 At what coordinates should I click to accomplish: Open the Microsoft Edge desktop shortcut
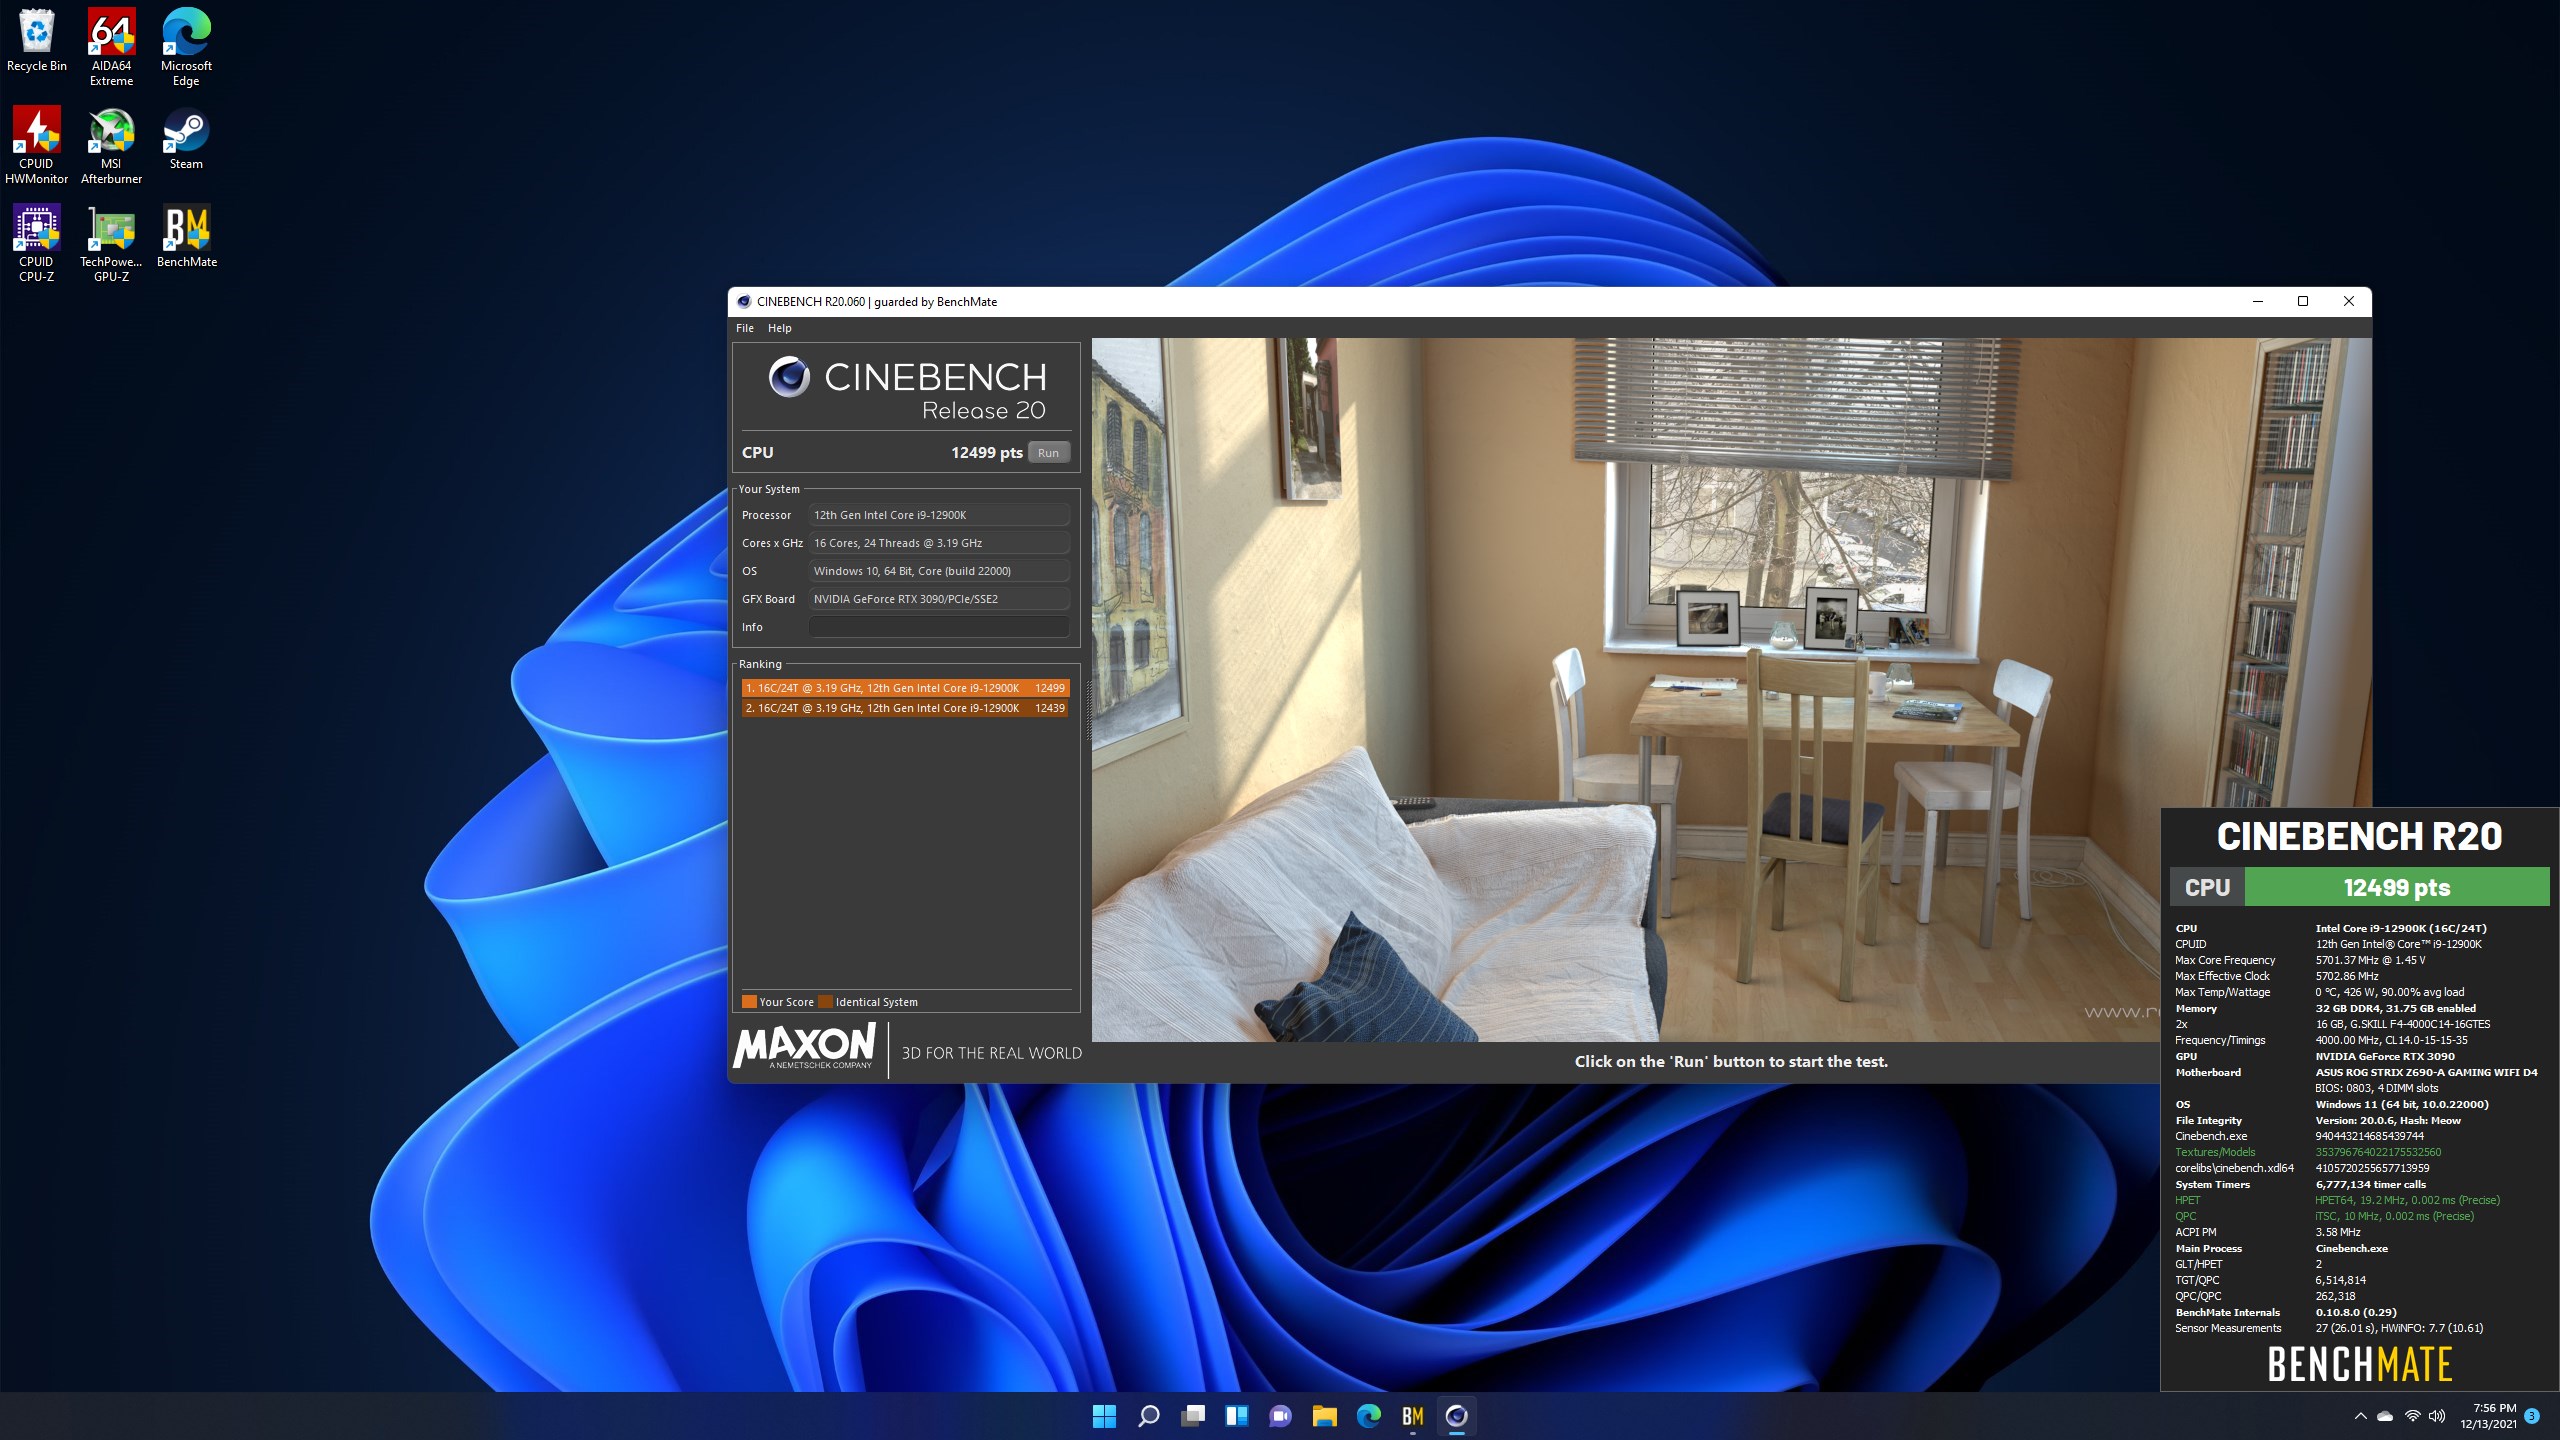coord(186,47)
